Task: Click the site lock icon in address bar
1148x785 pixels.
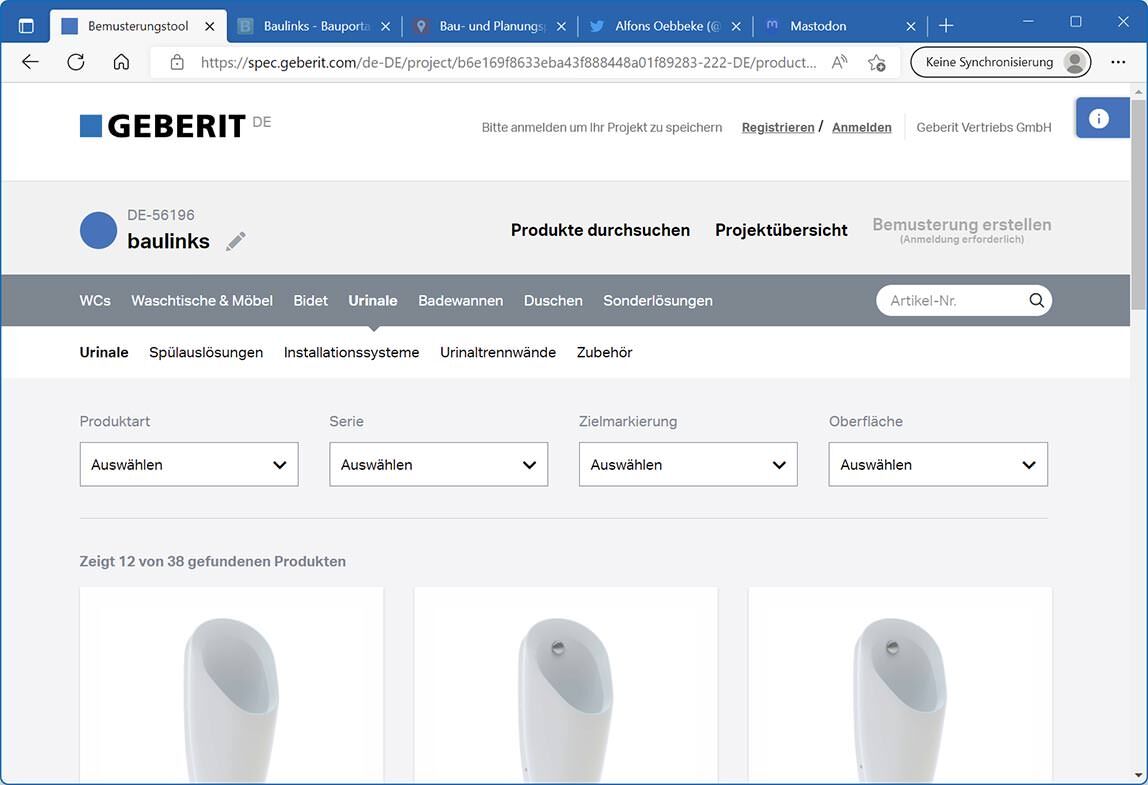Action: pyautogui.click(x=176, y=62)
